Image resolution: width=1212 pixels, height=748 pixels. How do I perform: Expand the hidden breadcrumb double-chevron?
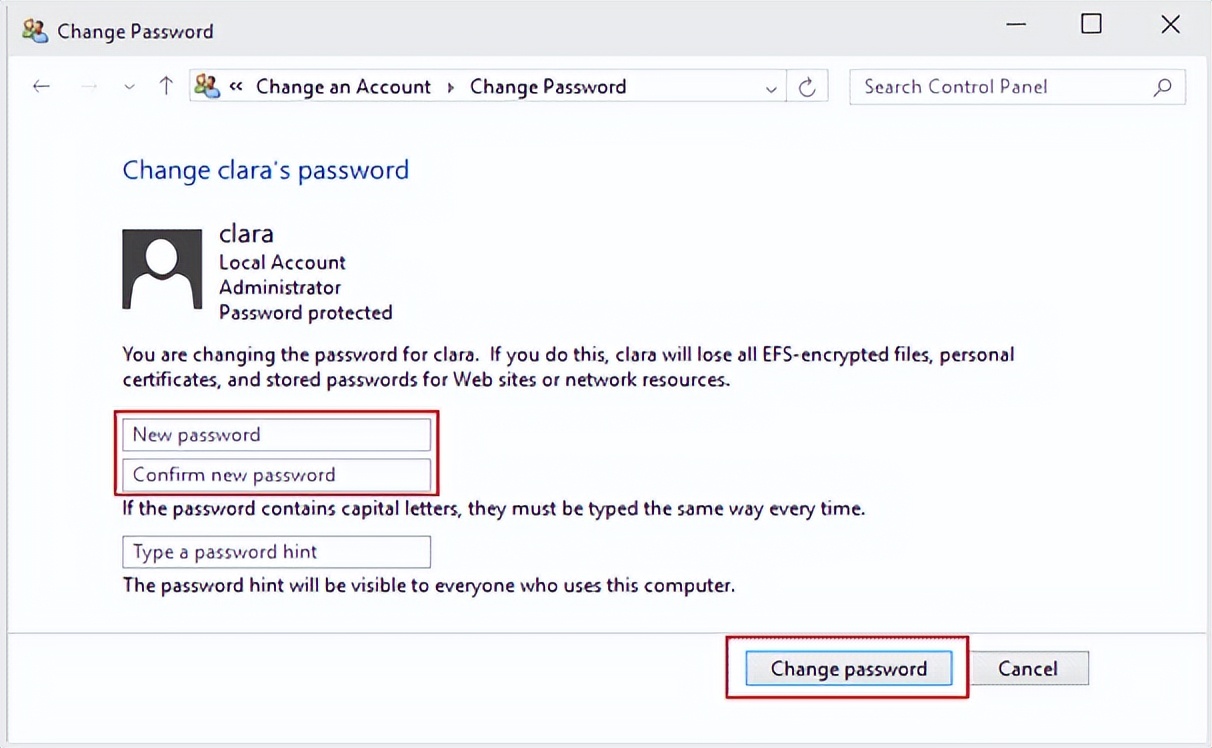[x=237, y=87]
